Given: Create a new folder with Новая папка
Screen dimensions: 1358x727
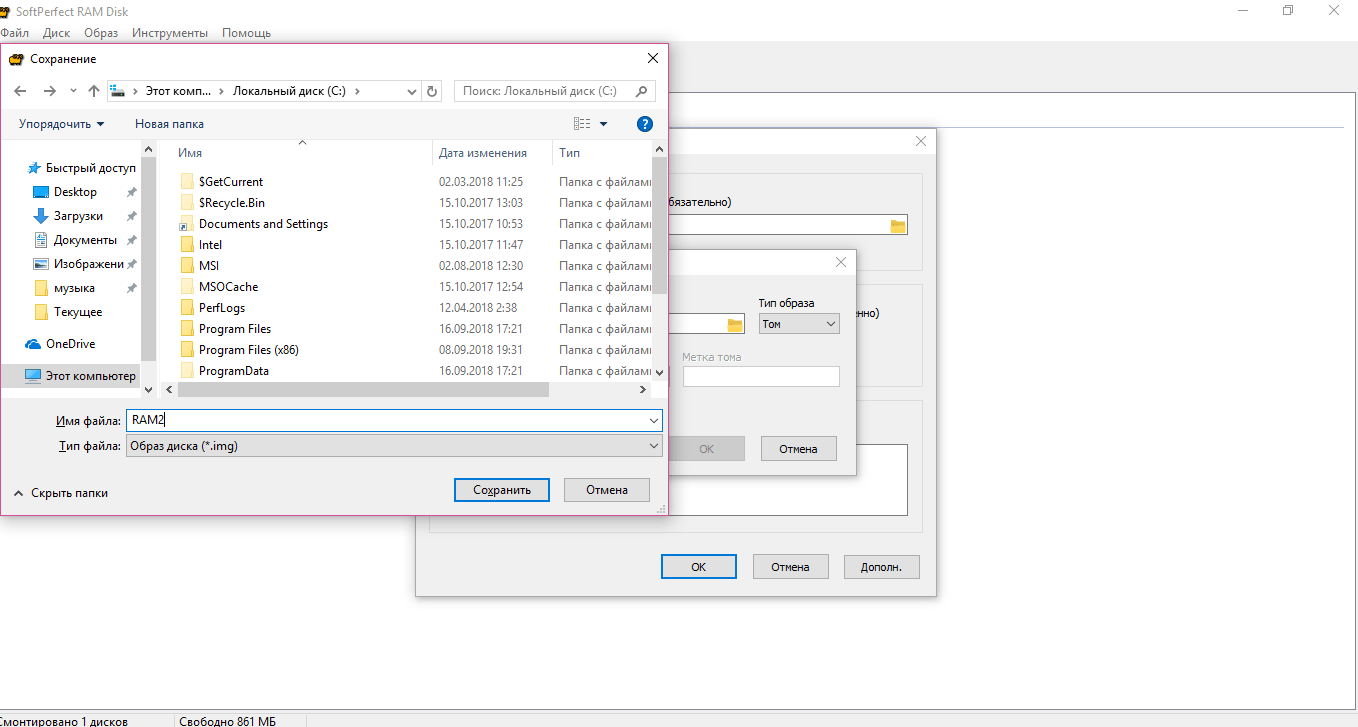Looking at the screenshot, I should pyautogui.click(x=169, y=124).
